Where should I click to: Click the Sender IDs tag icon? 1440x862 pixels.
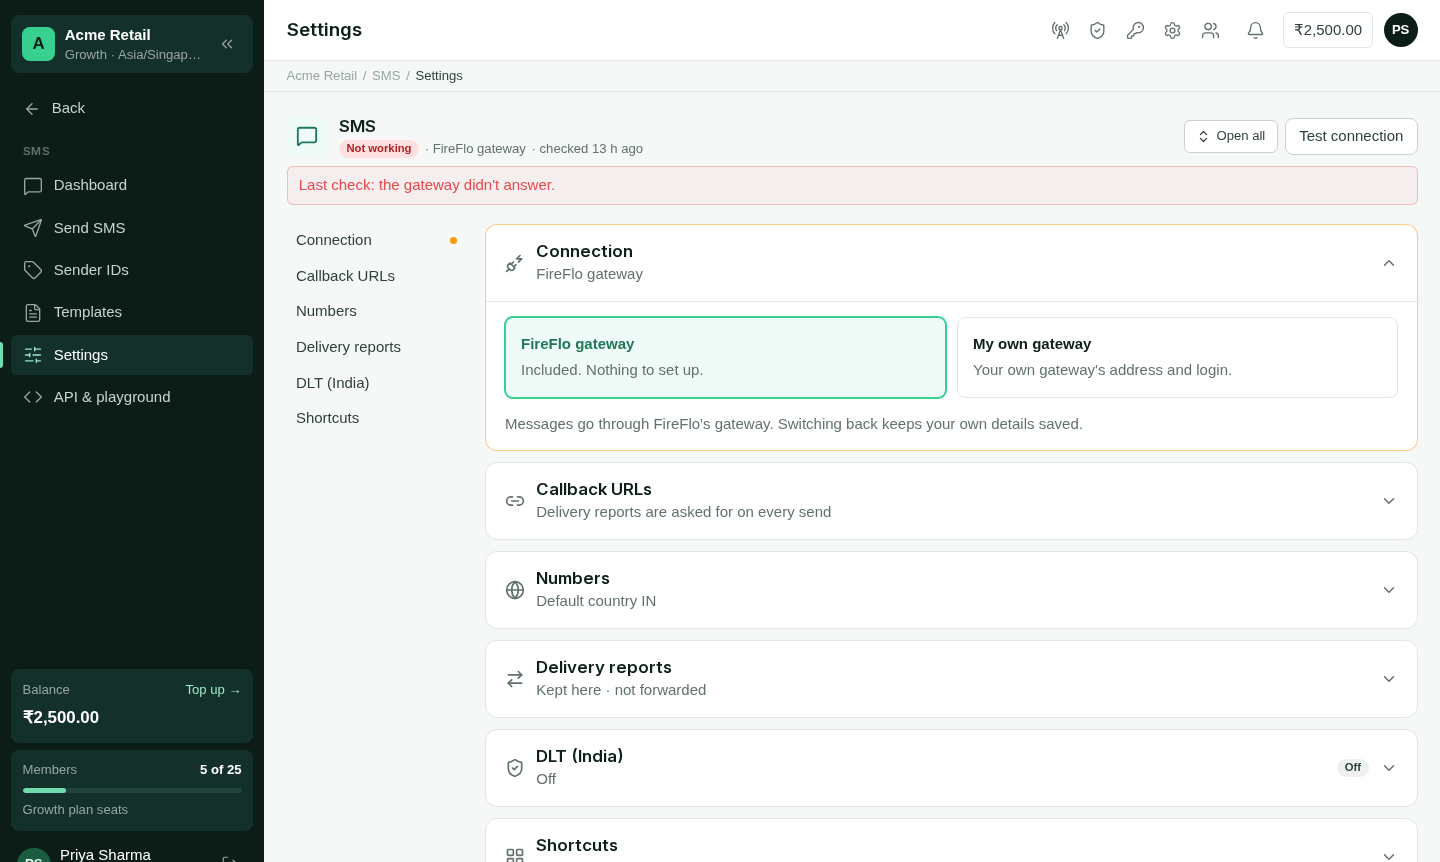33,270
